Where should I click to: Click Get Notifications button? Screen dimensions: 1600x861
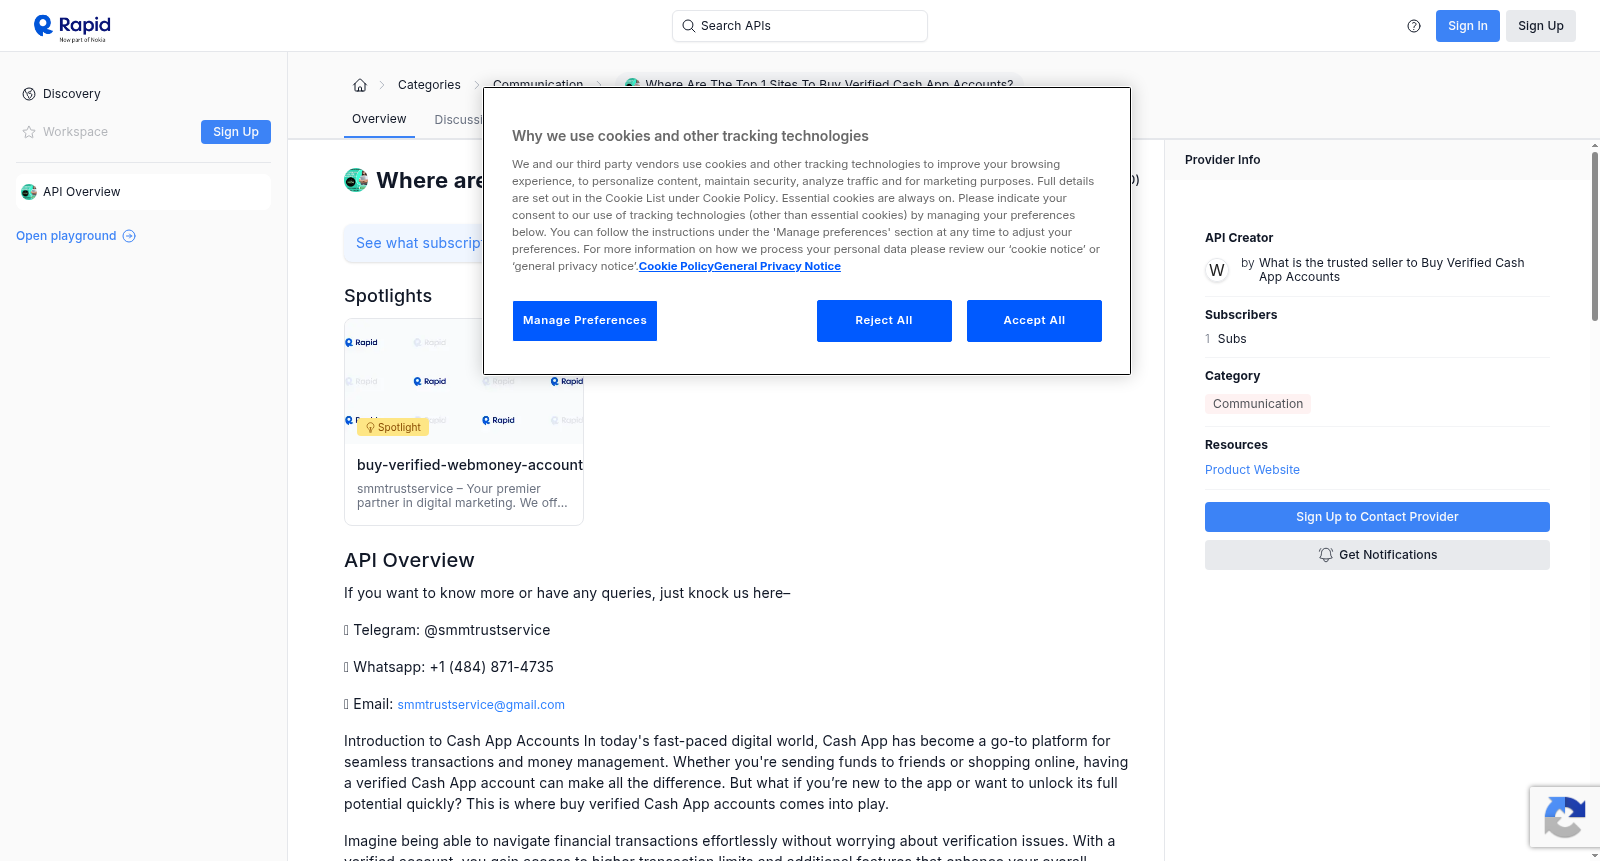click(1377, 555)
